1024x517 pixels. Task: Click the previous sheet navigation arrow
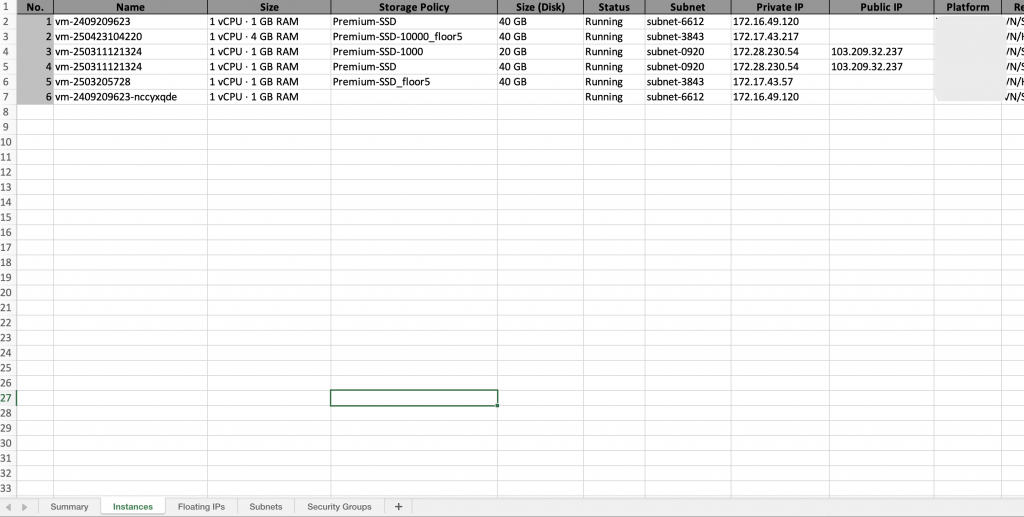(11, 507)
